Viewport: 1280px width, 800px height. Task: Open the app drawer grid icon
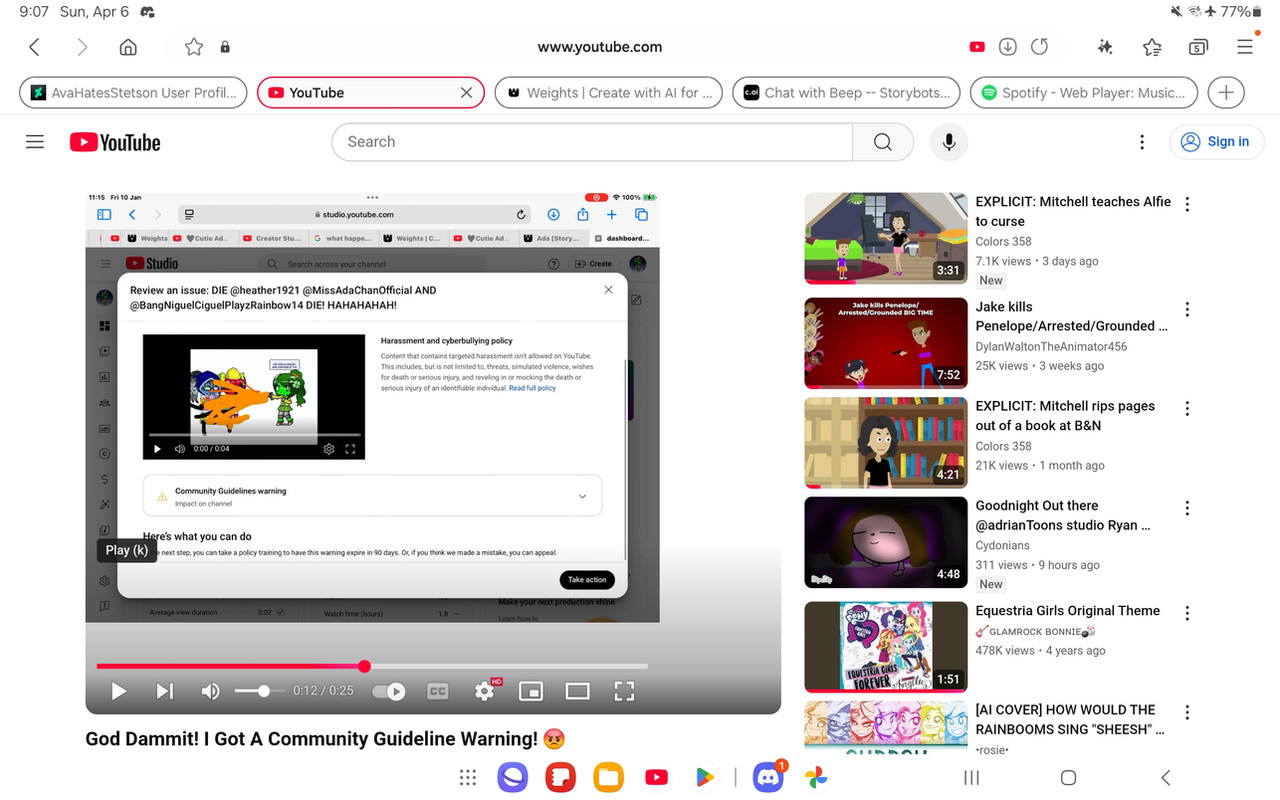(x=467, y=777)
